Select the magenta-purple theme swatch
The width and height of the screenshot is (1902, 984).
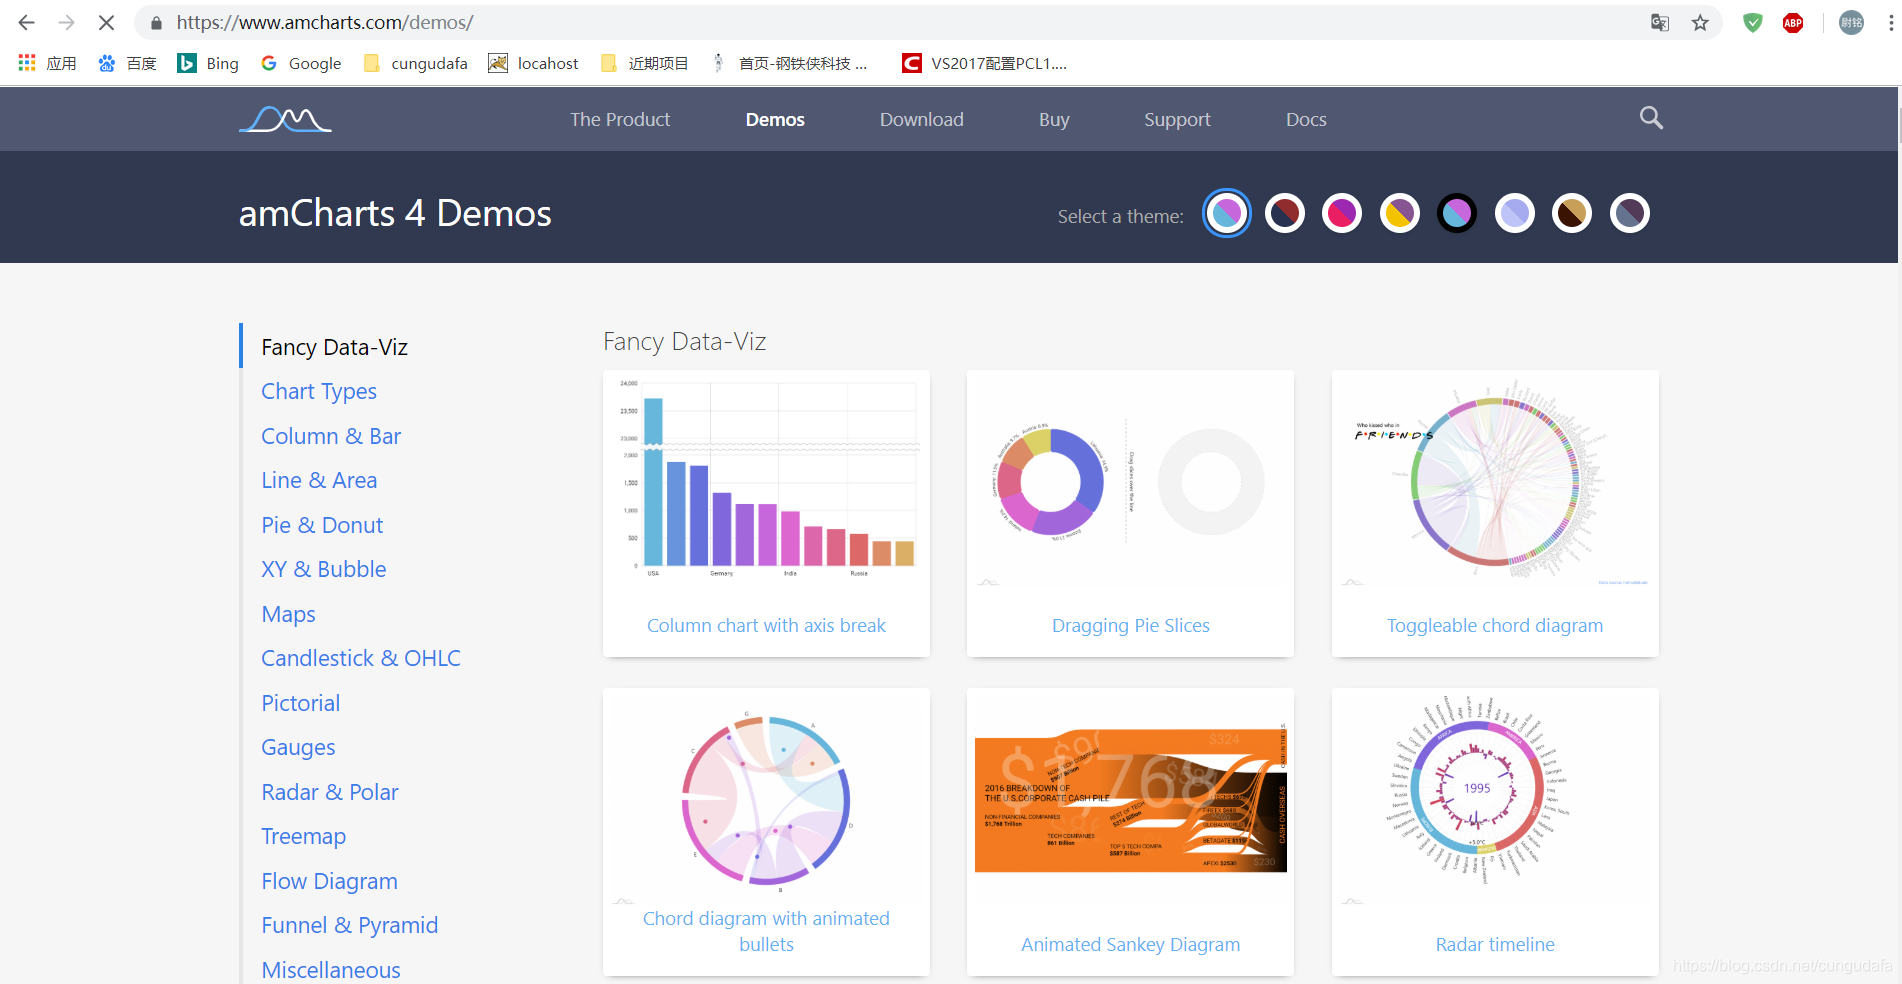[x=1342, y=213]
